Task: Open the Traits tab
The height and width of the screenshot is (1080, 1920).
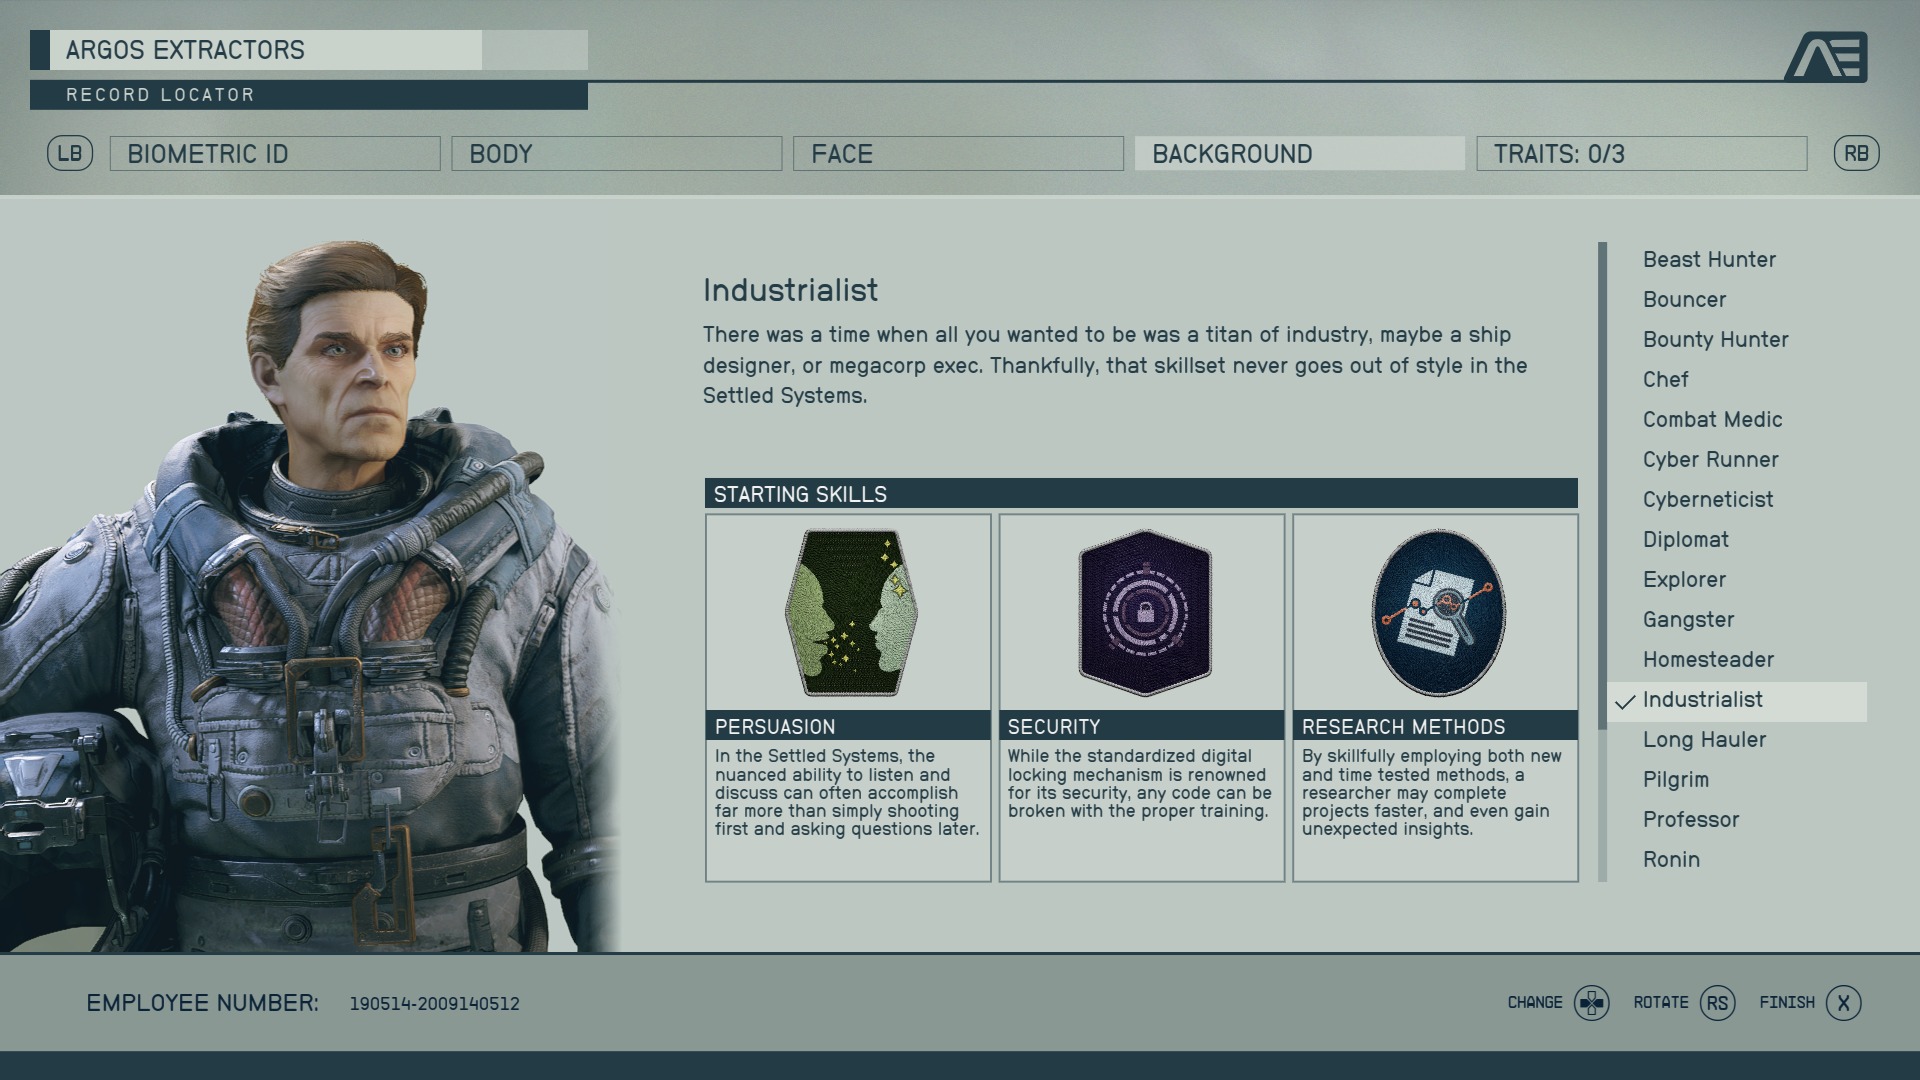Action: (1641, 154)
